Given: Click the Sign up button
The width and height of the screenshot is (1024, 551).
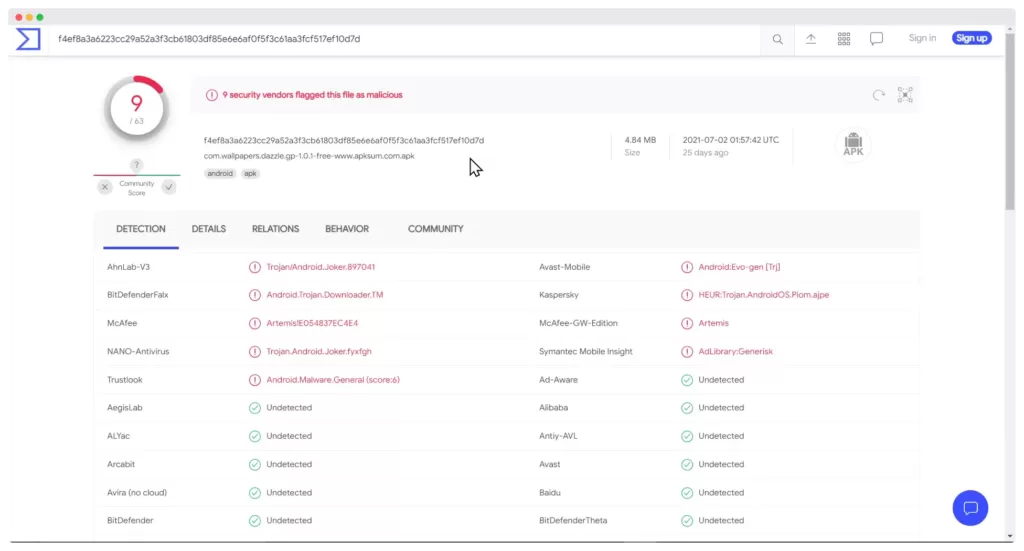Looking at the screenshot, I should tap(971, 39).
